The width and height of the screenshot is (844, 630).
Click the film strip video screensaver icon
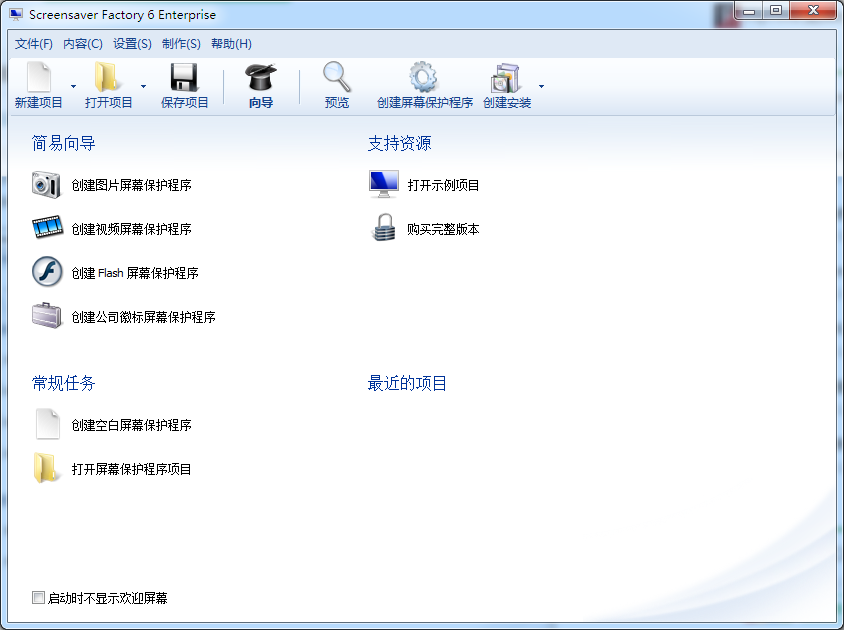(47, 227)
